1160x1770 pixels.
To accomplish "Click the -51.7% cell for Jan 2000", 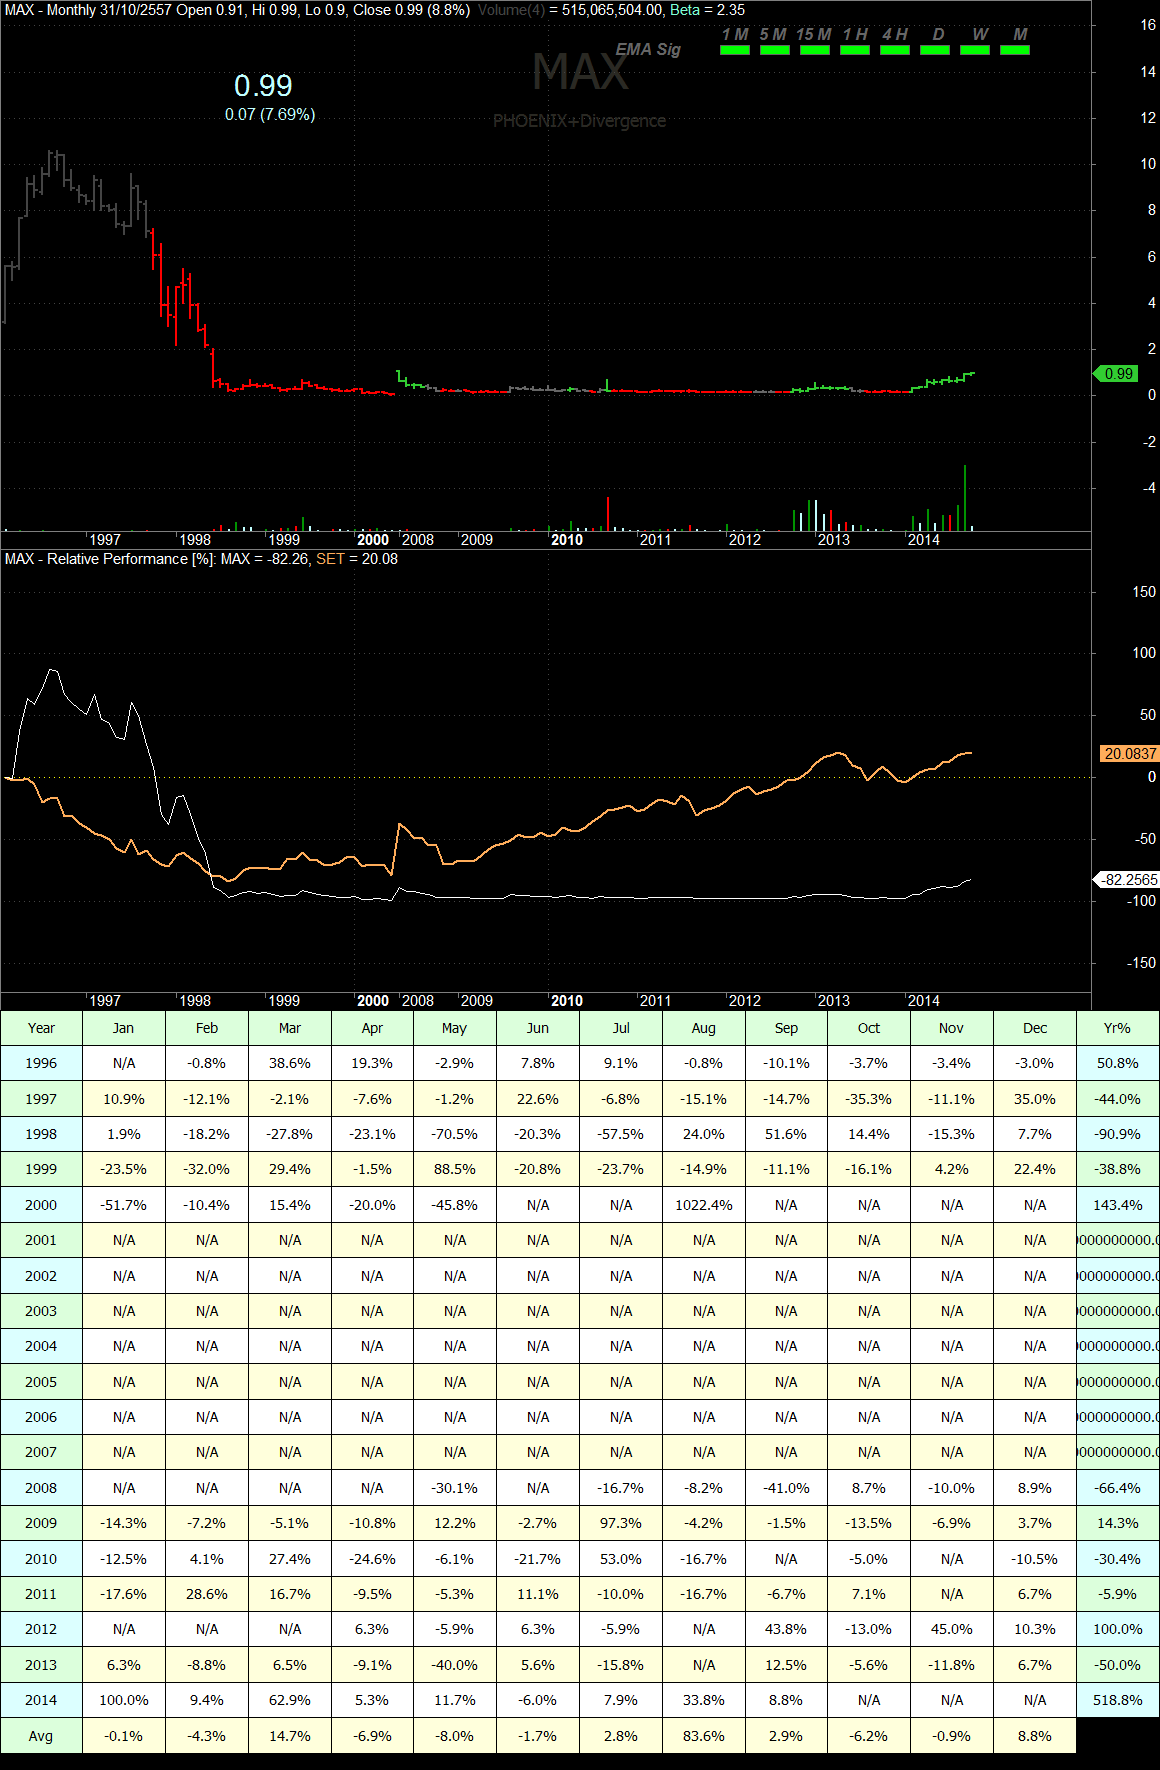I will pos(124,1205).
